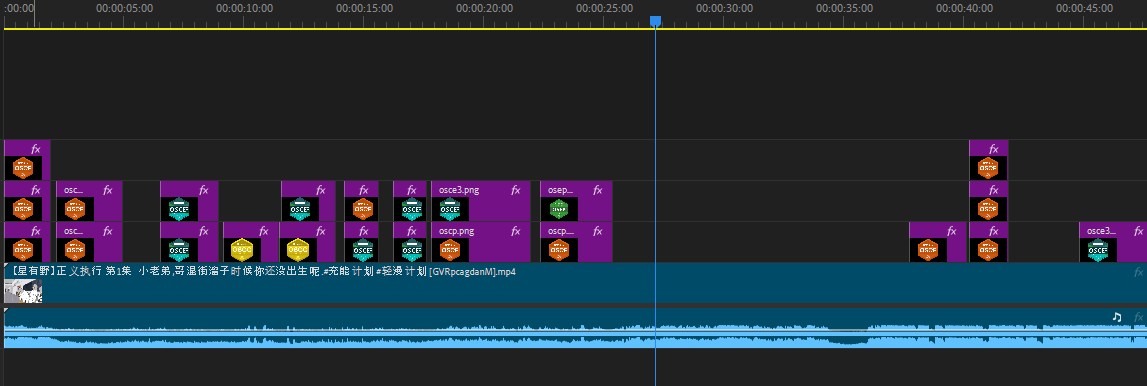
Task: Click 00:00:10:00 on the time ruler
Action: (x=244, y=8)
